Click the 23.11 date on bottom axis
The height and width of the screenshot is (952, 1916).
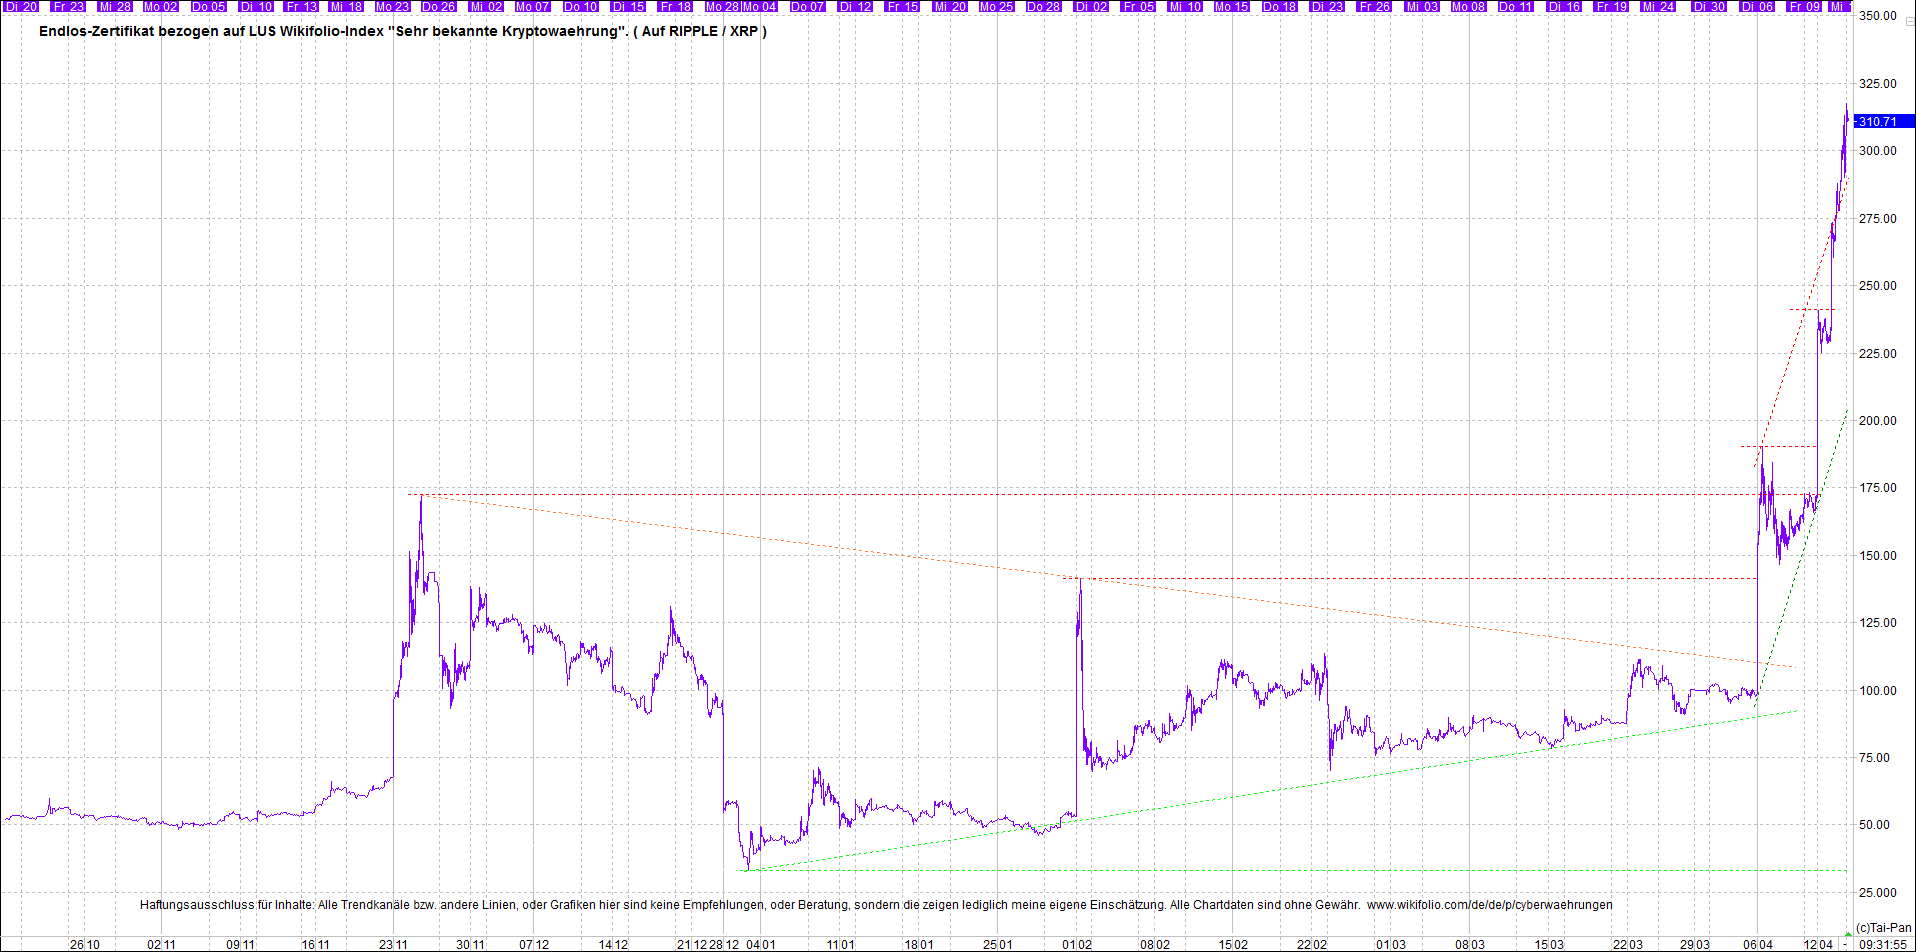click(393, 944)
